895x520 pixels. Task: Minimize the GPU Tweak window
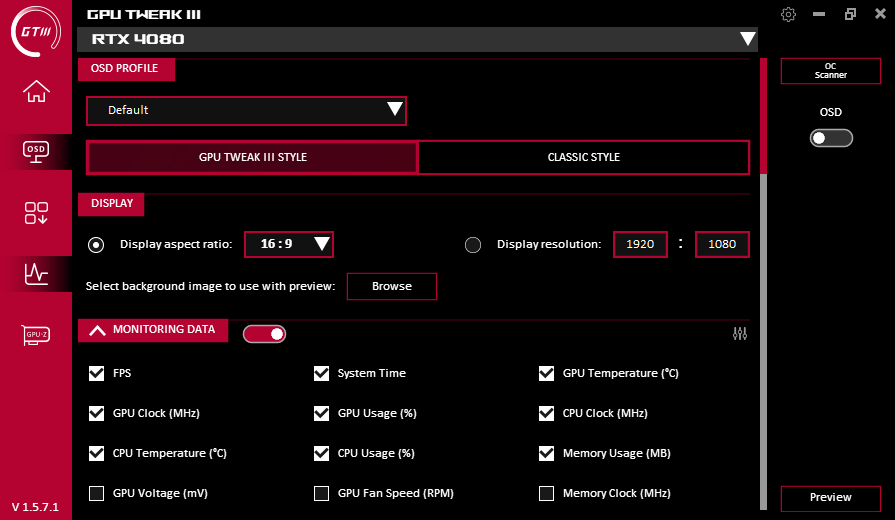coord(819,14)
